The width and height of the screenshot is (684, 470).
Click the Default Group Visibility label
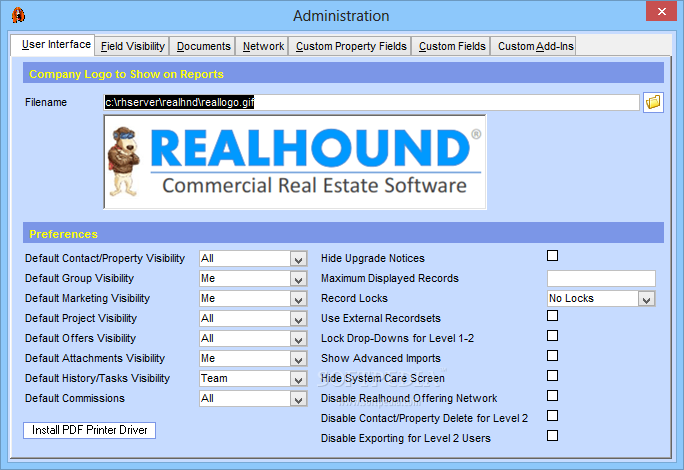point(79,278)
